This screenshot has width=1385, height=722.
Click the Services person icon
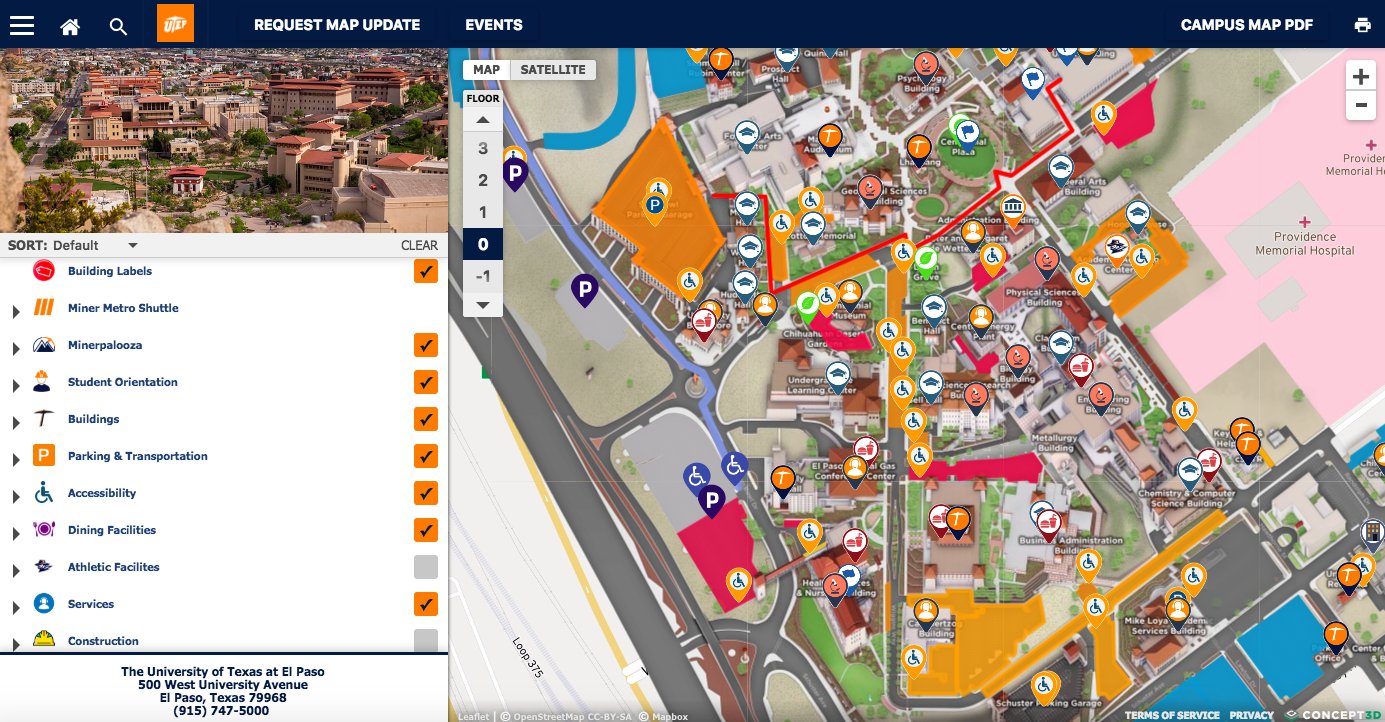[x=43, y=604]
